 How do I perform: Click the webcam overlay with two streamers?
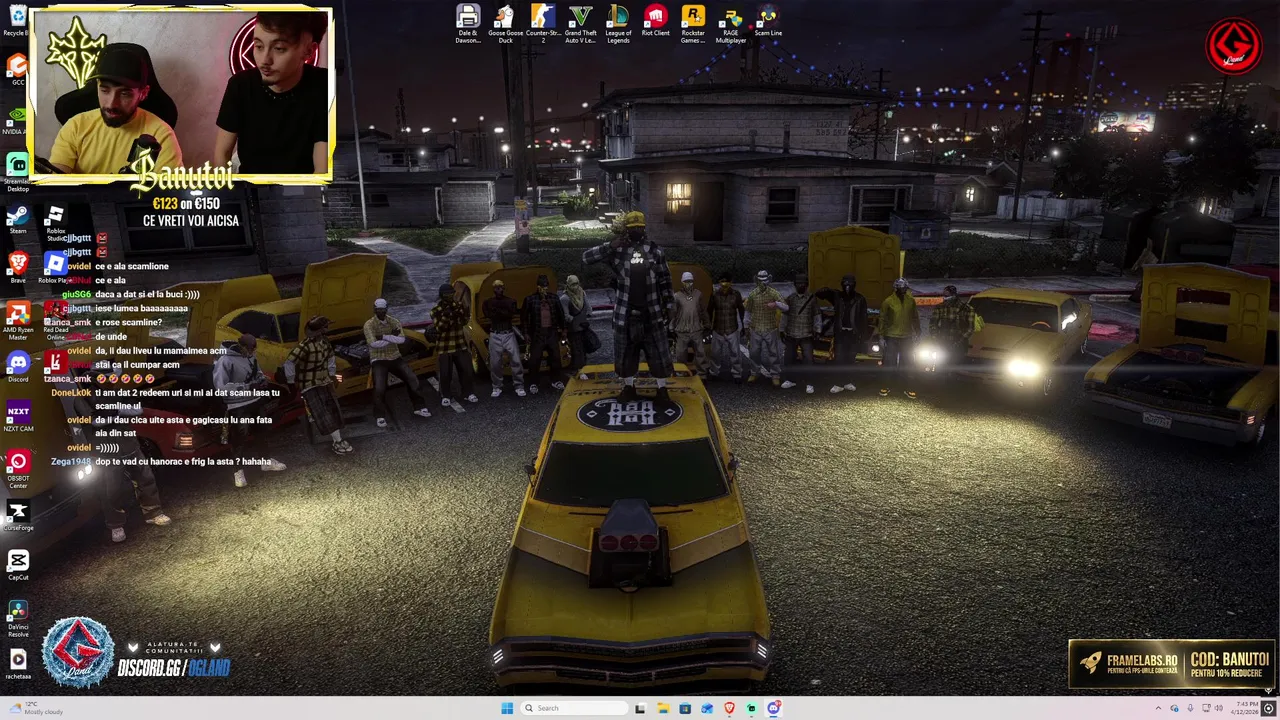(182, 95)
